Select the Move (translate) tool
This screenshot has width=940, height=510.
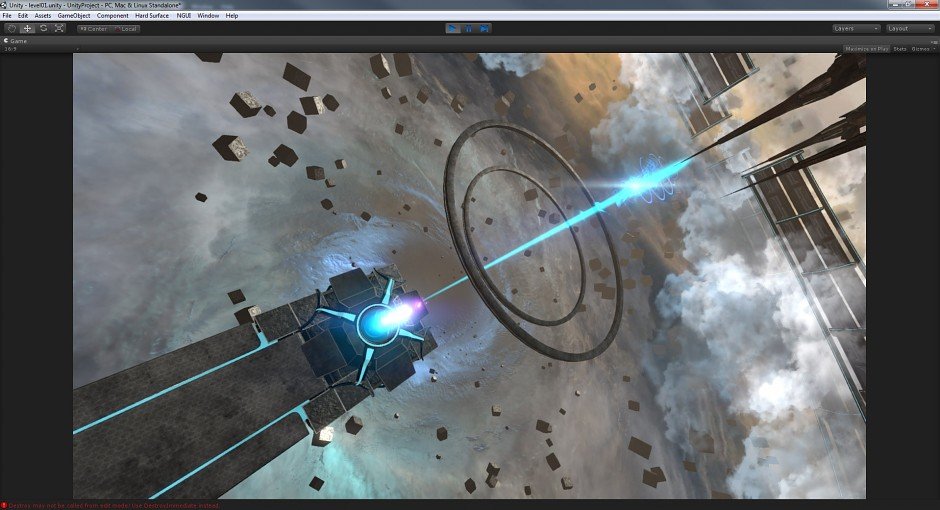click(27, 28)
